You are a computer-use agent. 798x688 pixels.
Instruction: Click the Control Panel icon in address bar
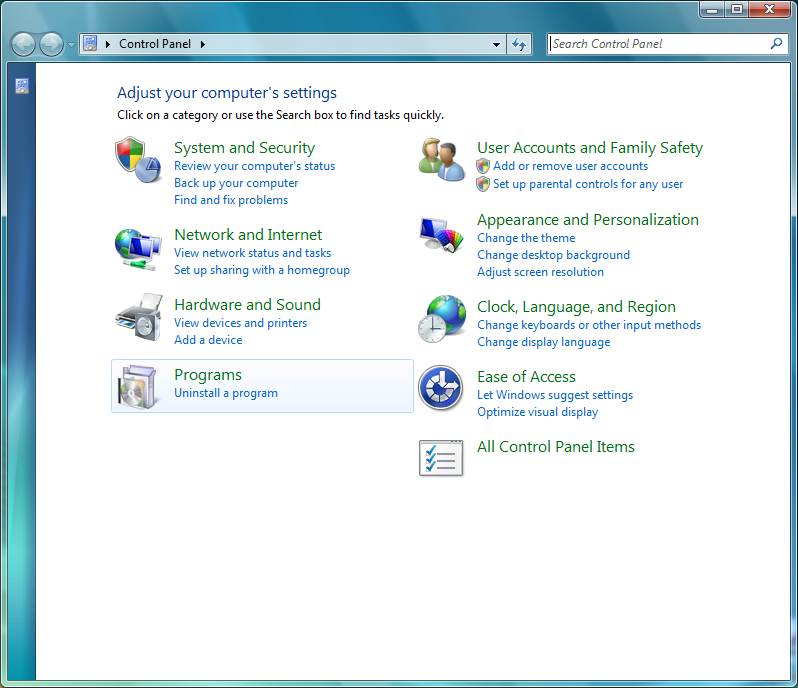90,43
